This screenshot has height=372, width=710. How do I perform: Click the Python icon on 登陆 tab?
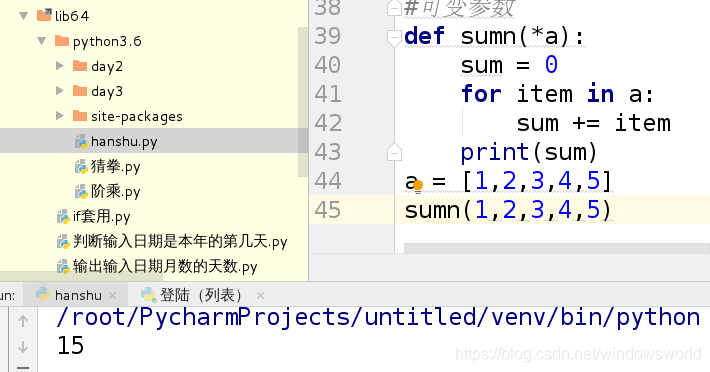[148, 295]
